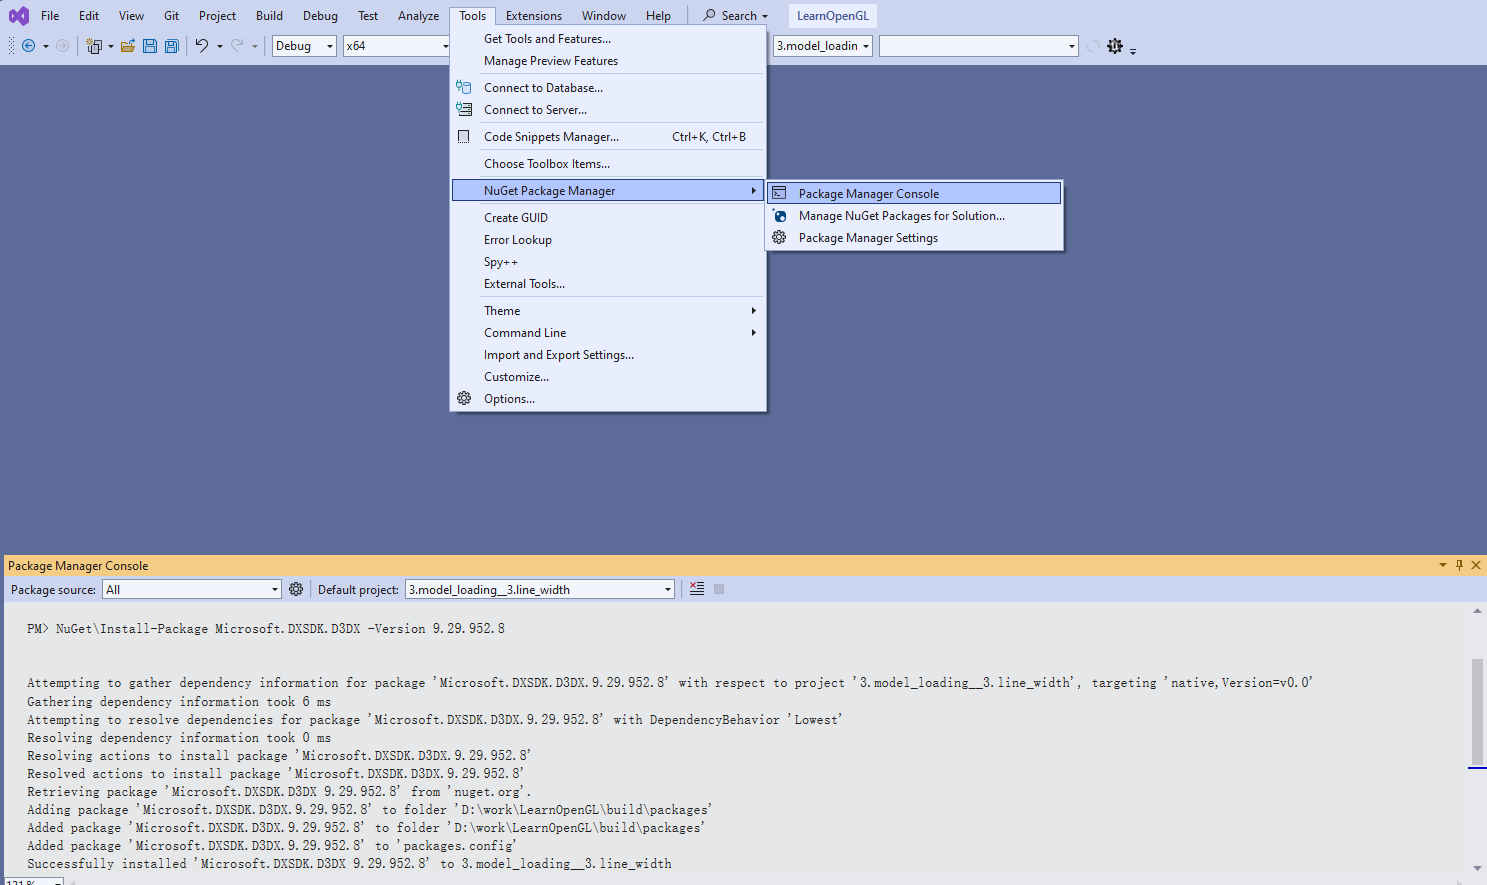Screen dimensions: 1487x885
Task: Click the Connect to Server icon
Action: pos(464,109)
